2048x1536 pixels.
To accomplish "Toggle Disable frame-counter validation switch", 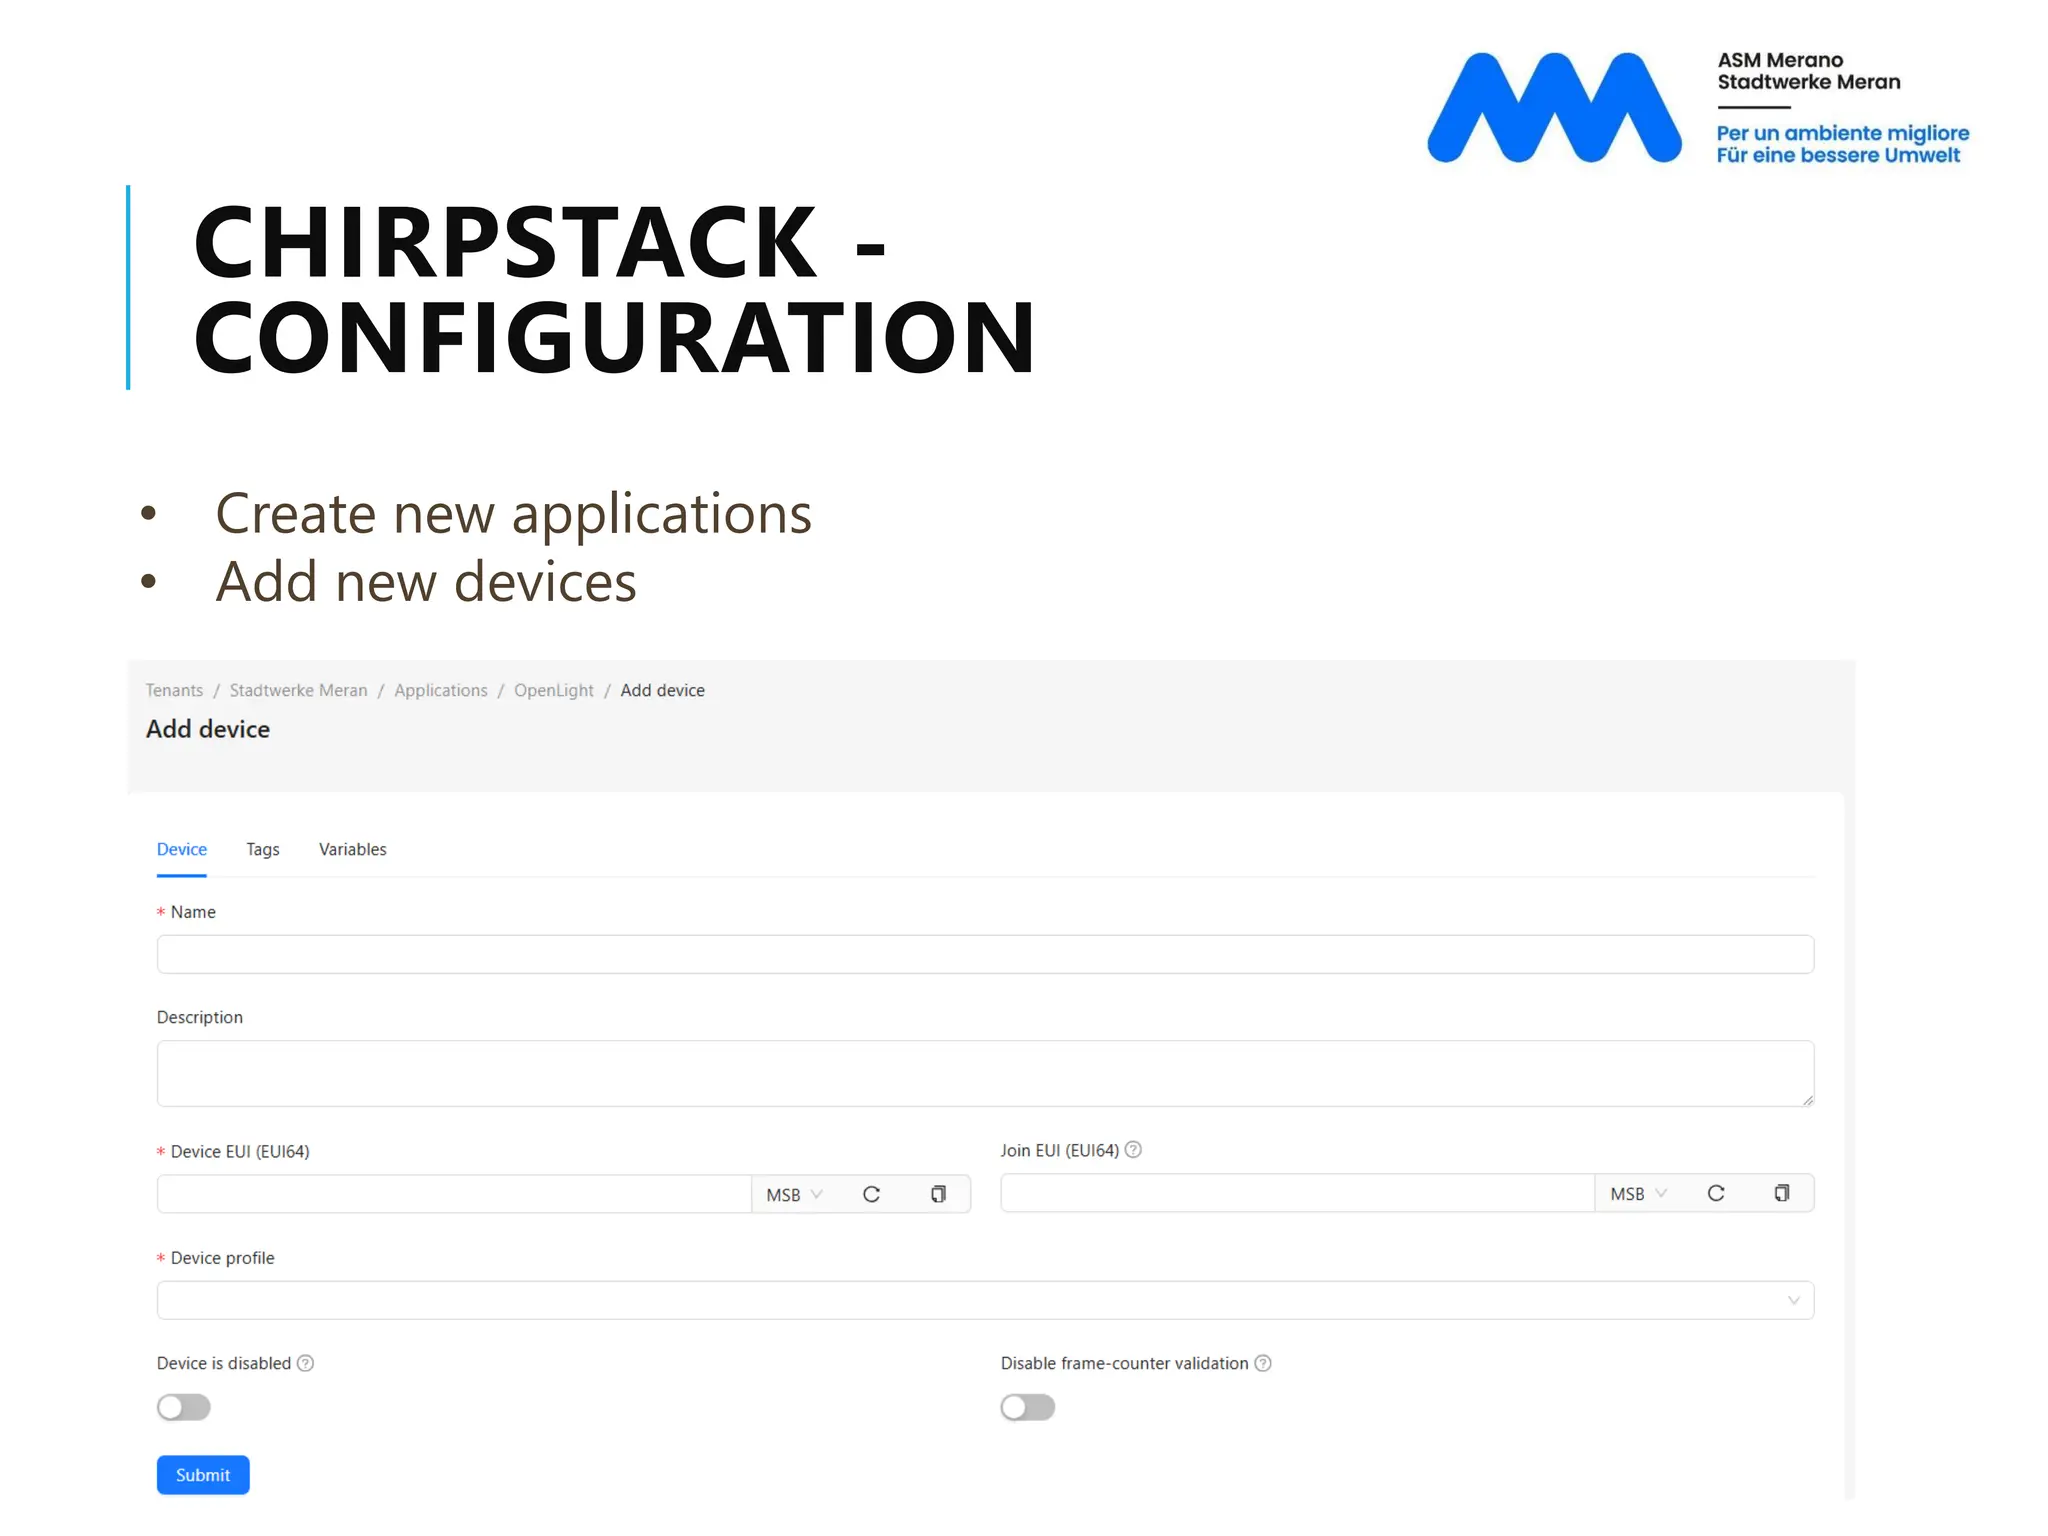I will coord(1028,1407).
